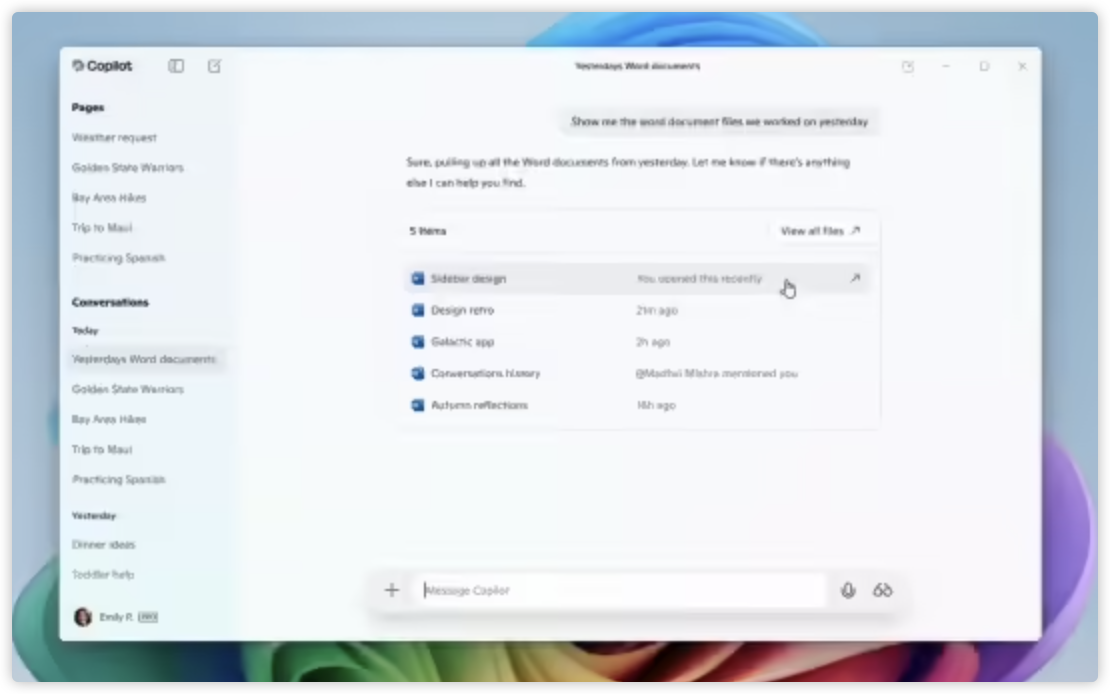Click the Word icon beside Sidebar design
The image size is (1110, 694).
(x=418, y=278)
